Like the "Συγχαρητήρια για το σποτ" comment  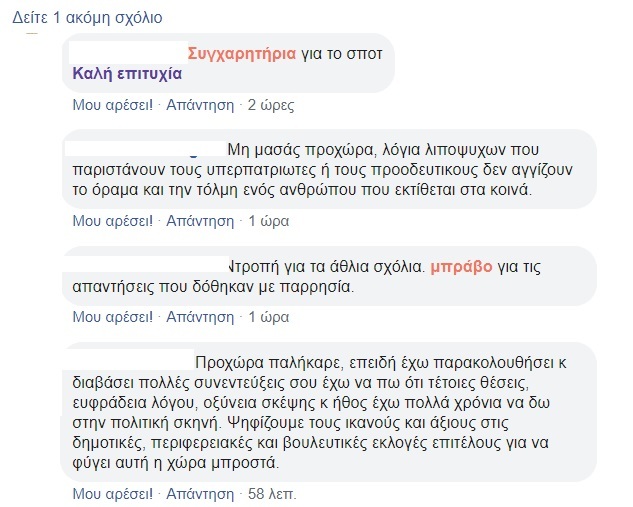click(x=112, y=103)
